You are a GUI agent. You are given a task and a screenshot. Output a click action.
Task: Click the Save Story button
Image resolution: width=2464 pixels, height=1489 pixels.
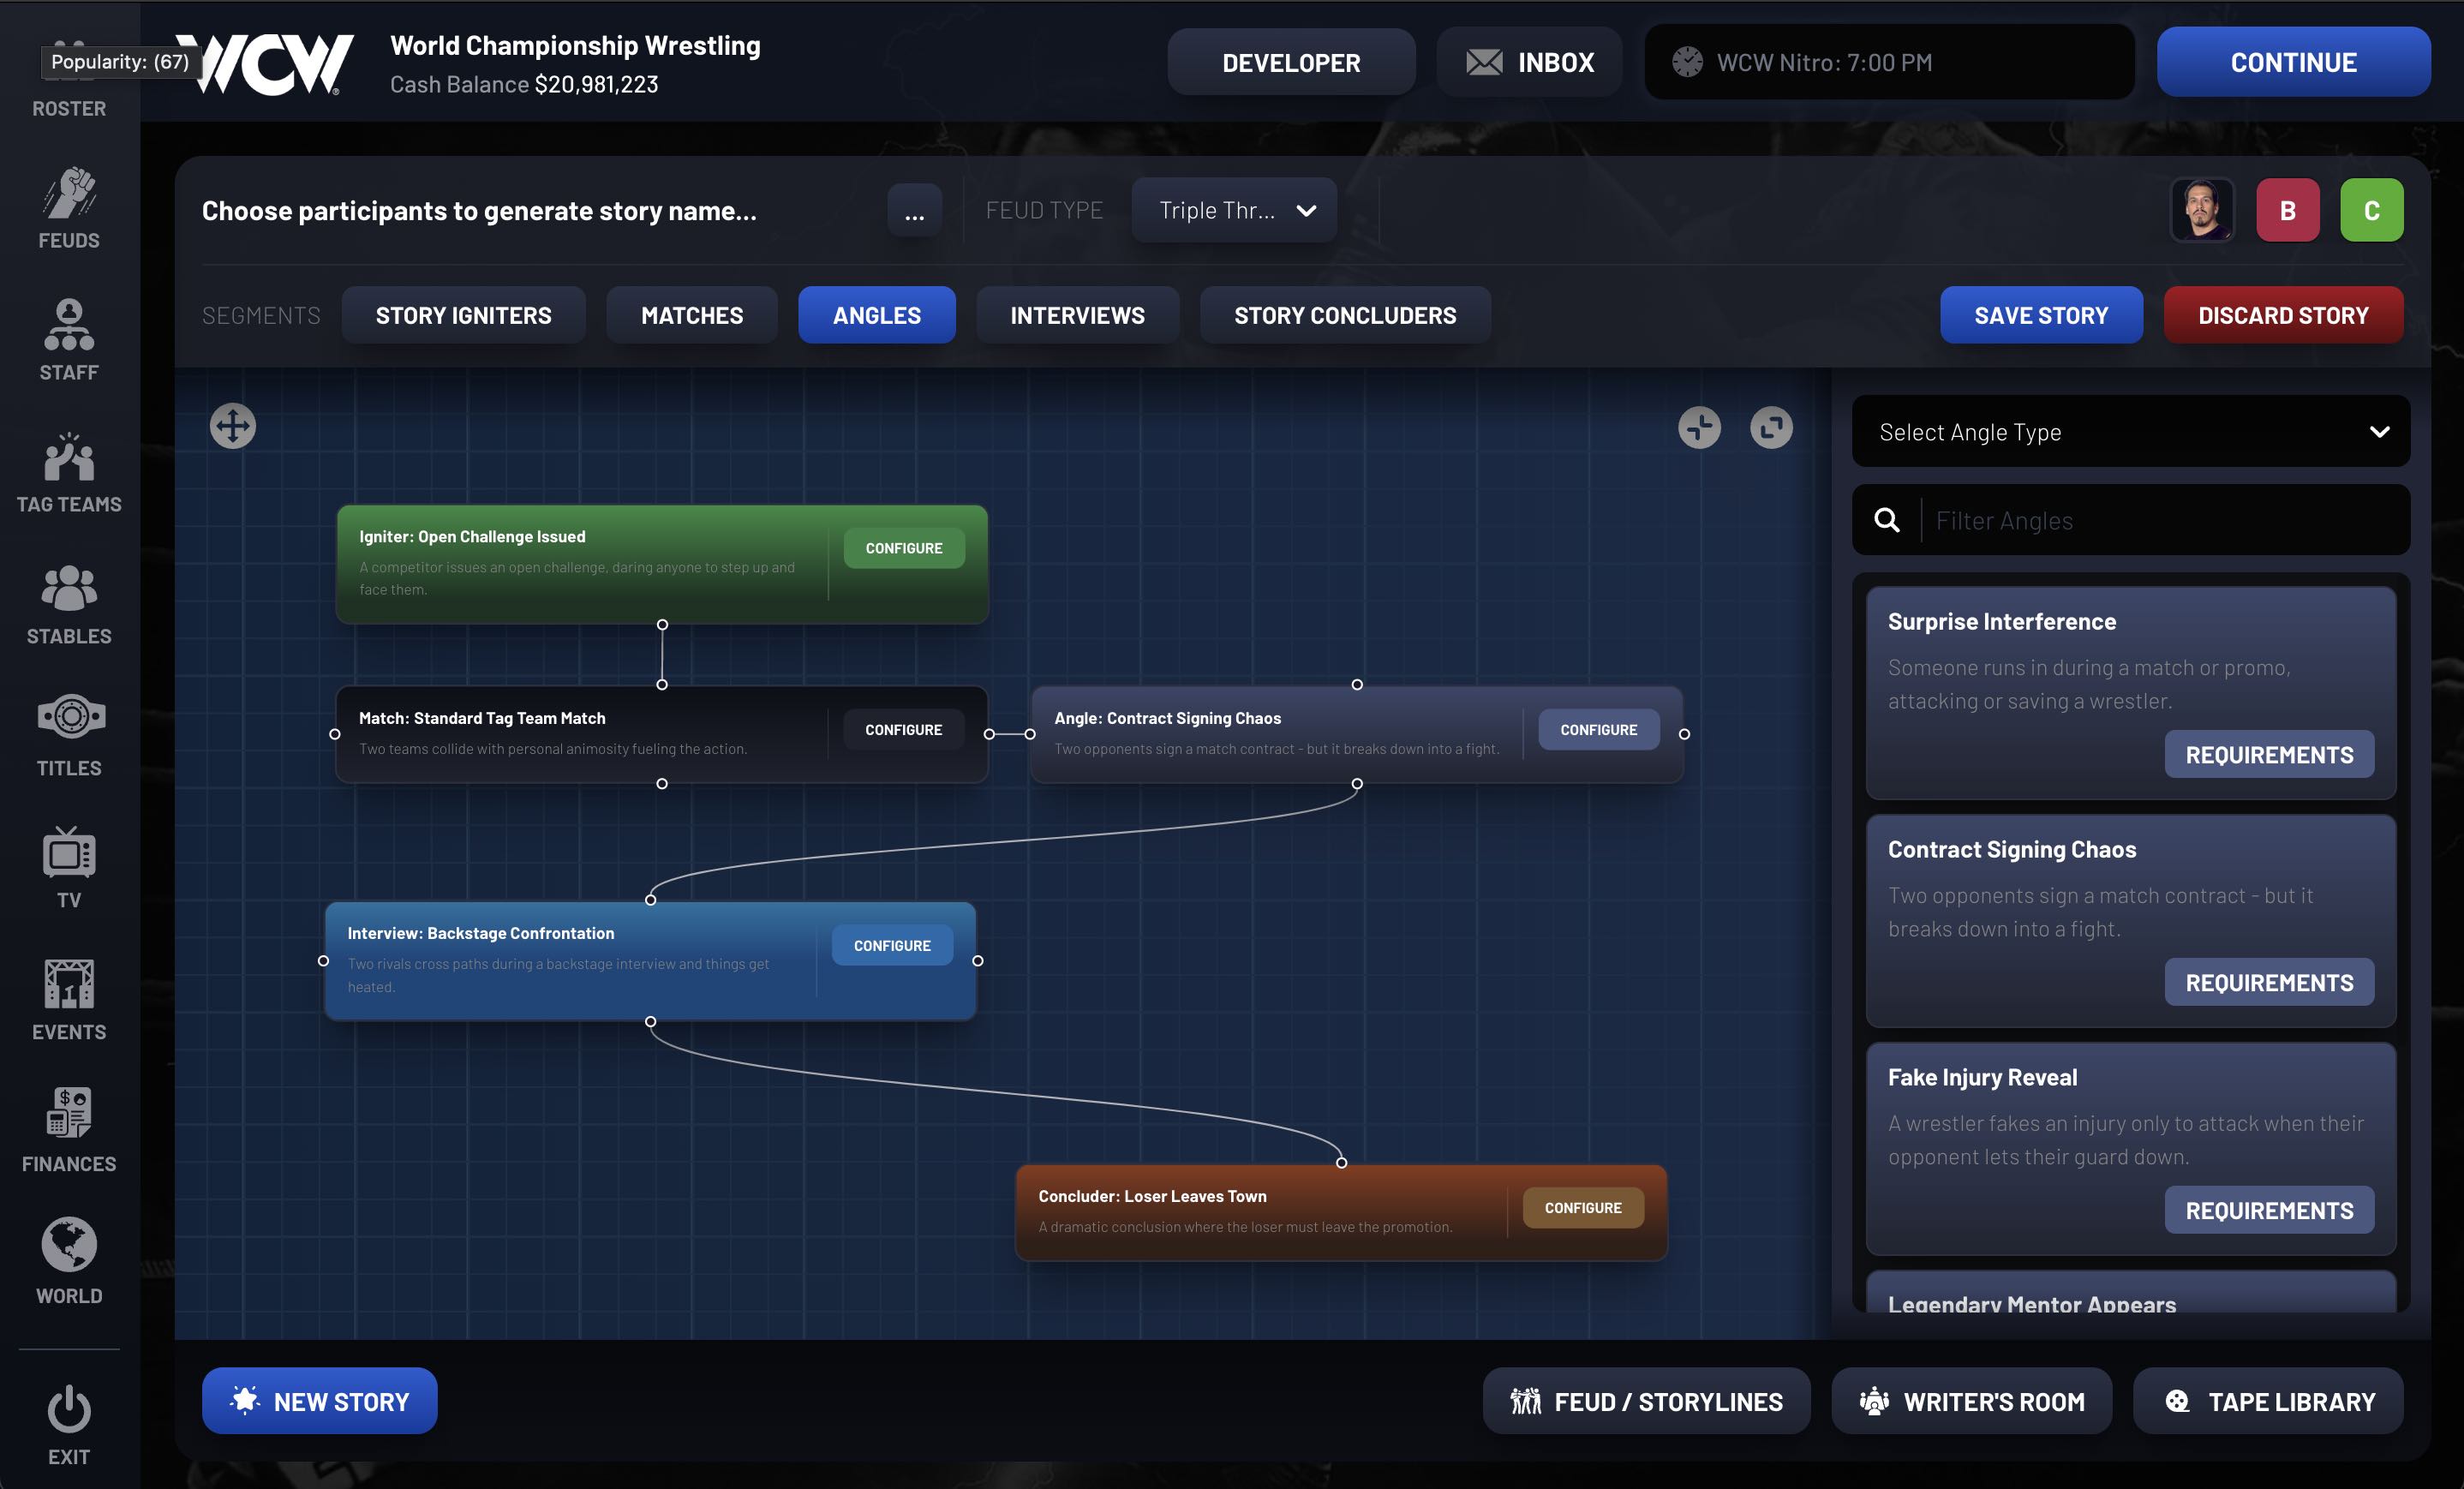click(2041, 315)
